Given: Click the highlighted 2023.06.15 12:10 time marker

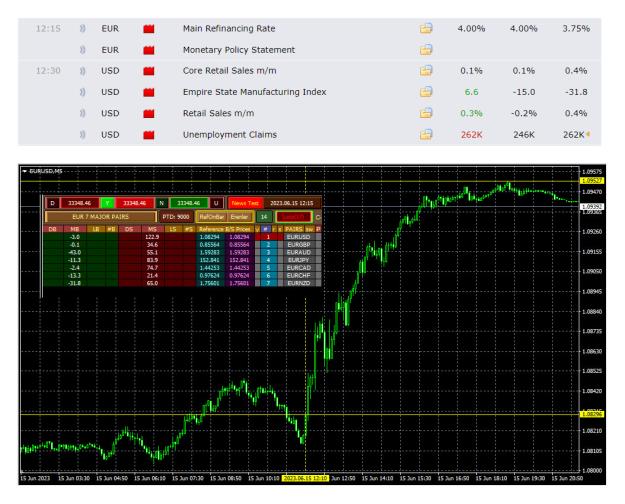Looking at the screenshot, I should click(305, 478).
